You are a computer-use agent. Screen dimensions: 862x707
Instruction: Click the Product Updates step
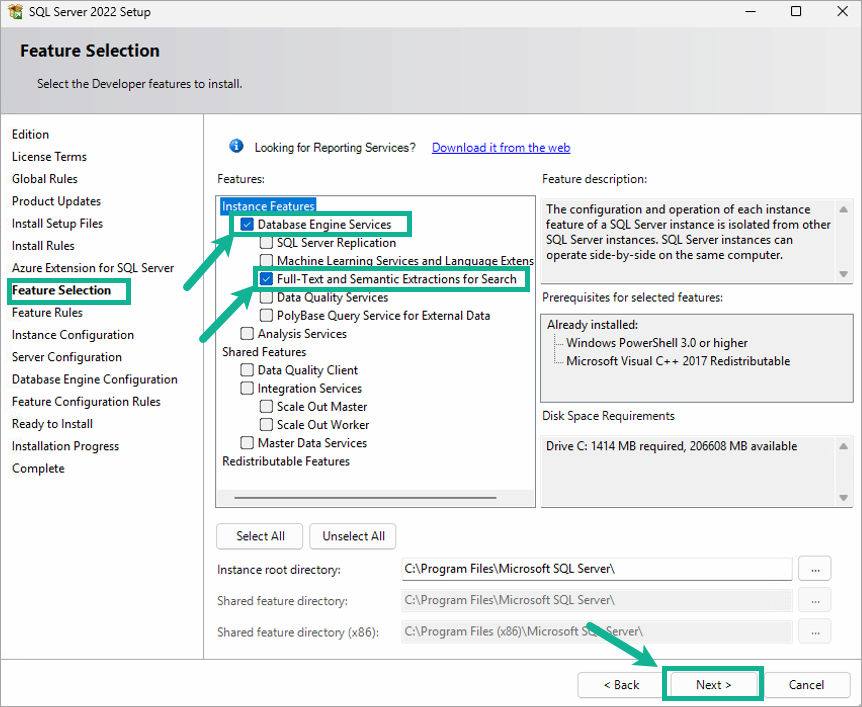coord(56,201)
